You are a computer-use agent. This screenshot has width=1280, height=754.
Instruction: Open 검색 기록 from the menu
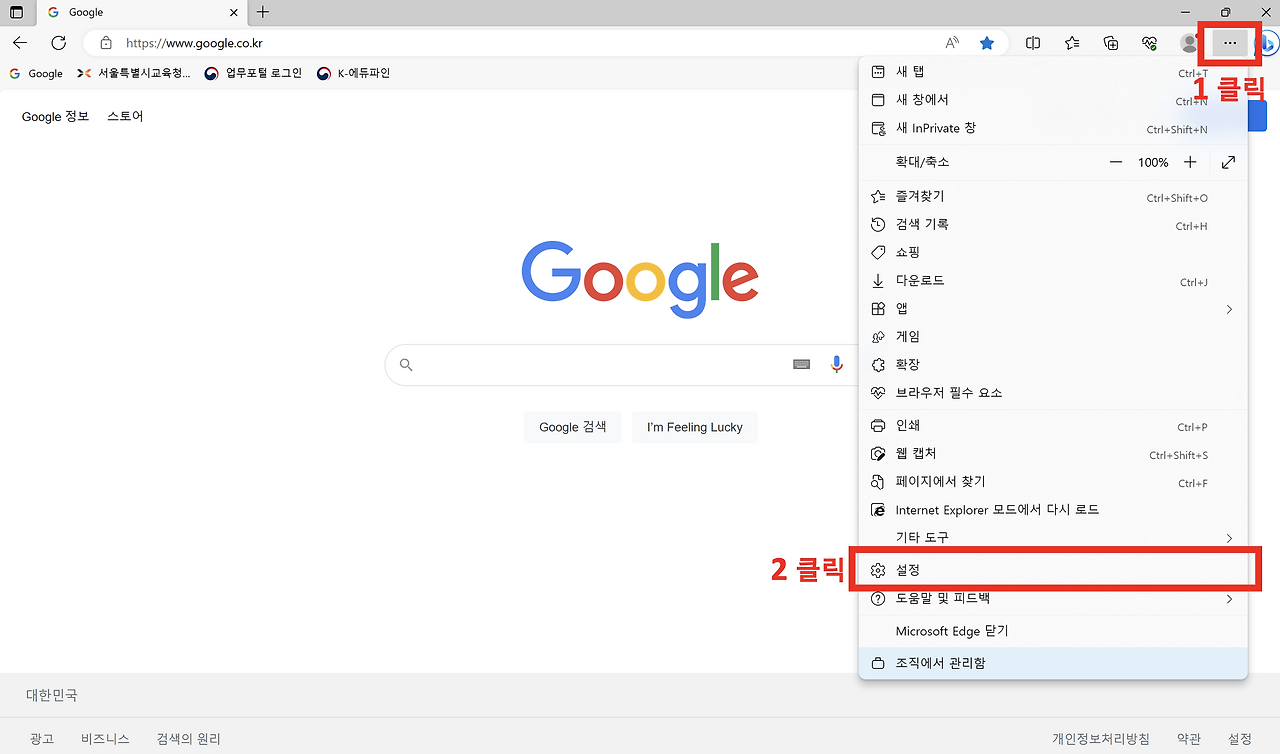click(x=1053, y=225)
